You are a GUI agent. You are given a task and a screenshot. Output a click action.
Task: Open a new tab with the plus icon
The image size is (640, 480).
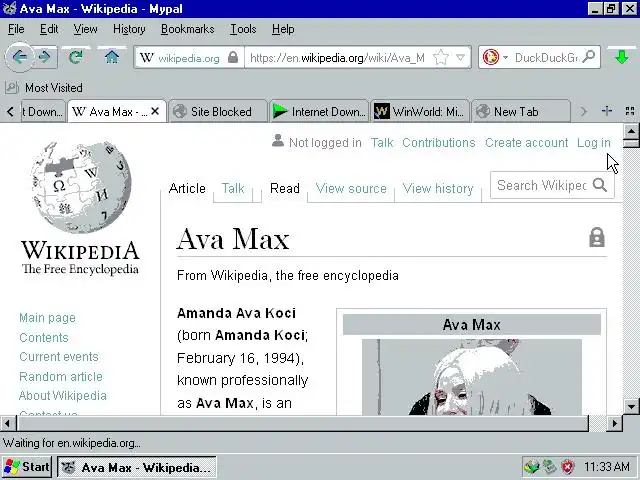tap(607, 111)
